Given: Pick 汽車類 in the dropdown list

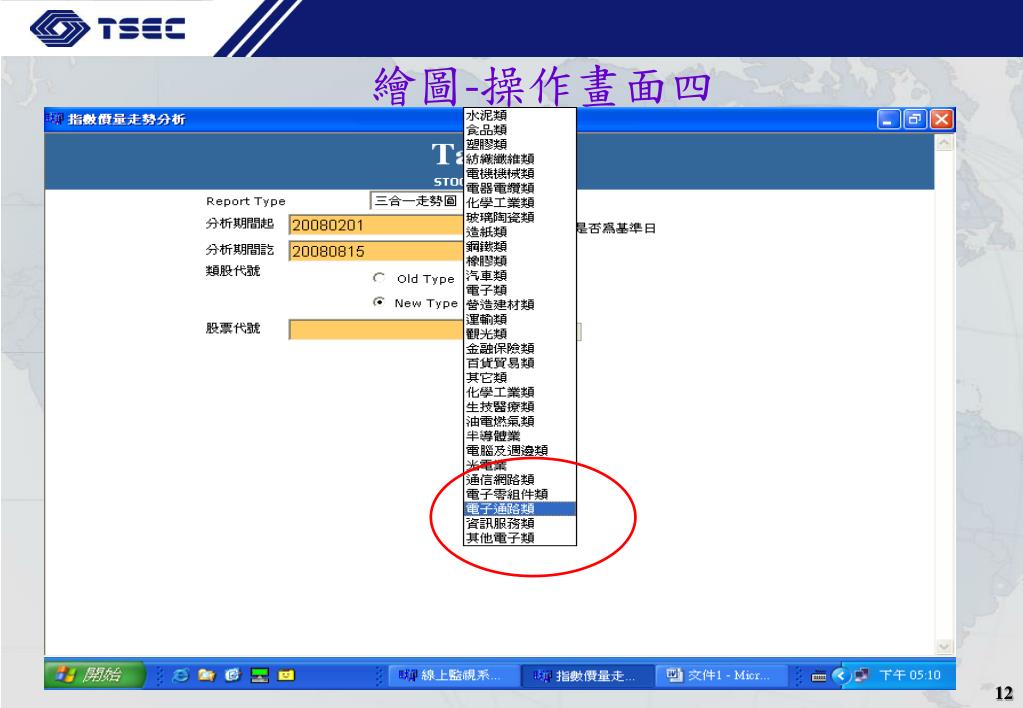Looking at the screenshot, I should pyautogui.click(x=519, y=275).
